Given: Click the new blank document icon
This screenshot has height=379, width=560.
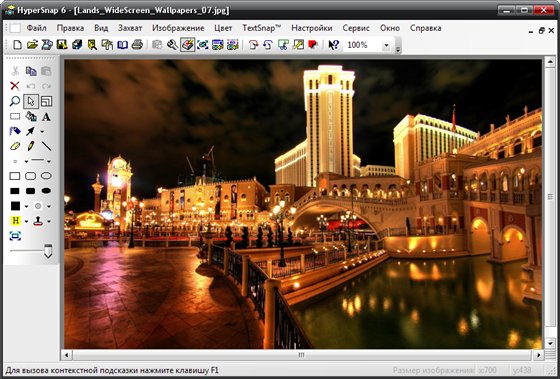Looking at the screenshot, I should pyautogui.click(x=17, y=45).
